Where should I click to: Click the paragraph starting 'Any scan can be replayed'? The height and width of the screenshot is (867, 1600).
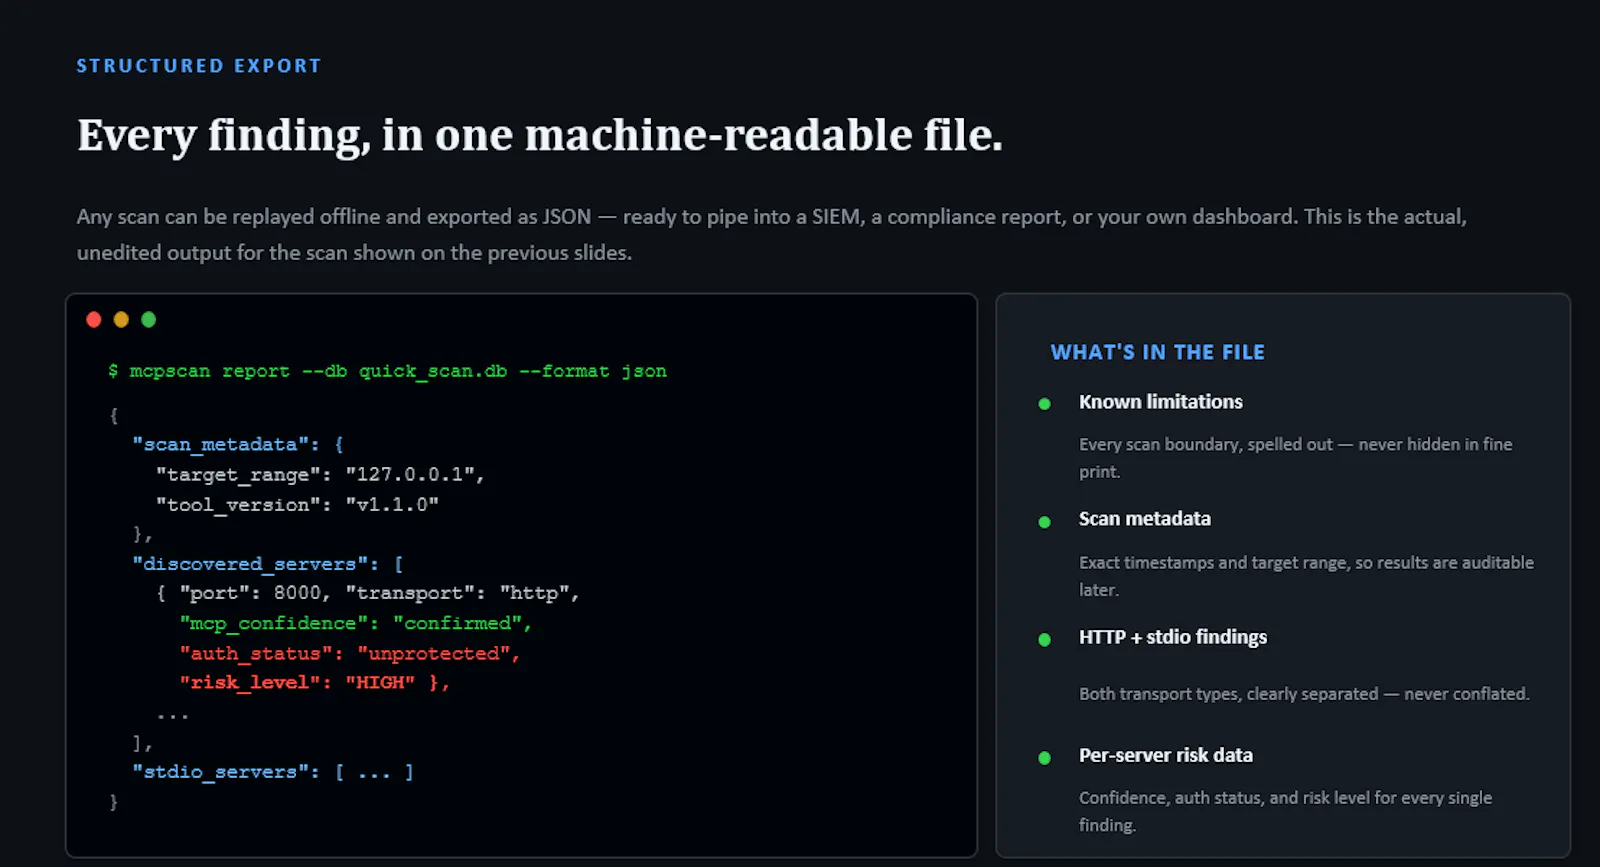pos(772,234)
